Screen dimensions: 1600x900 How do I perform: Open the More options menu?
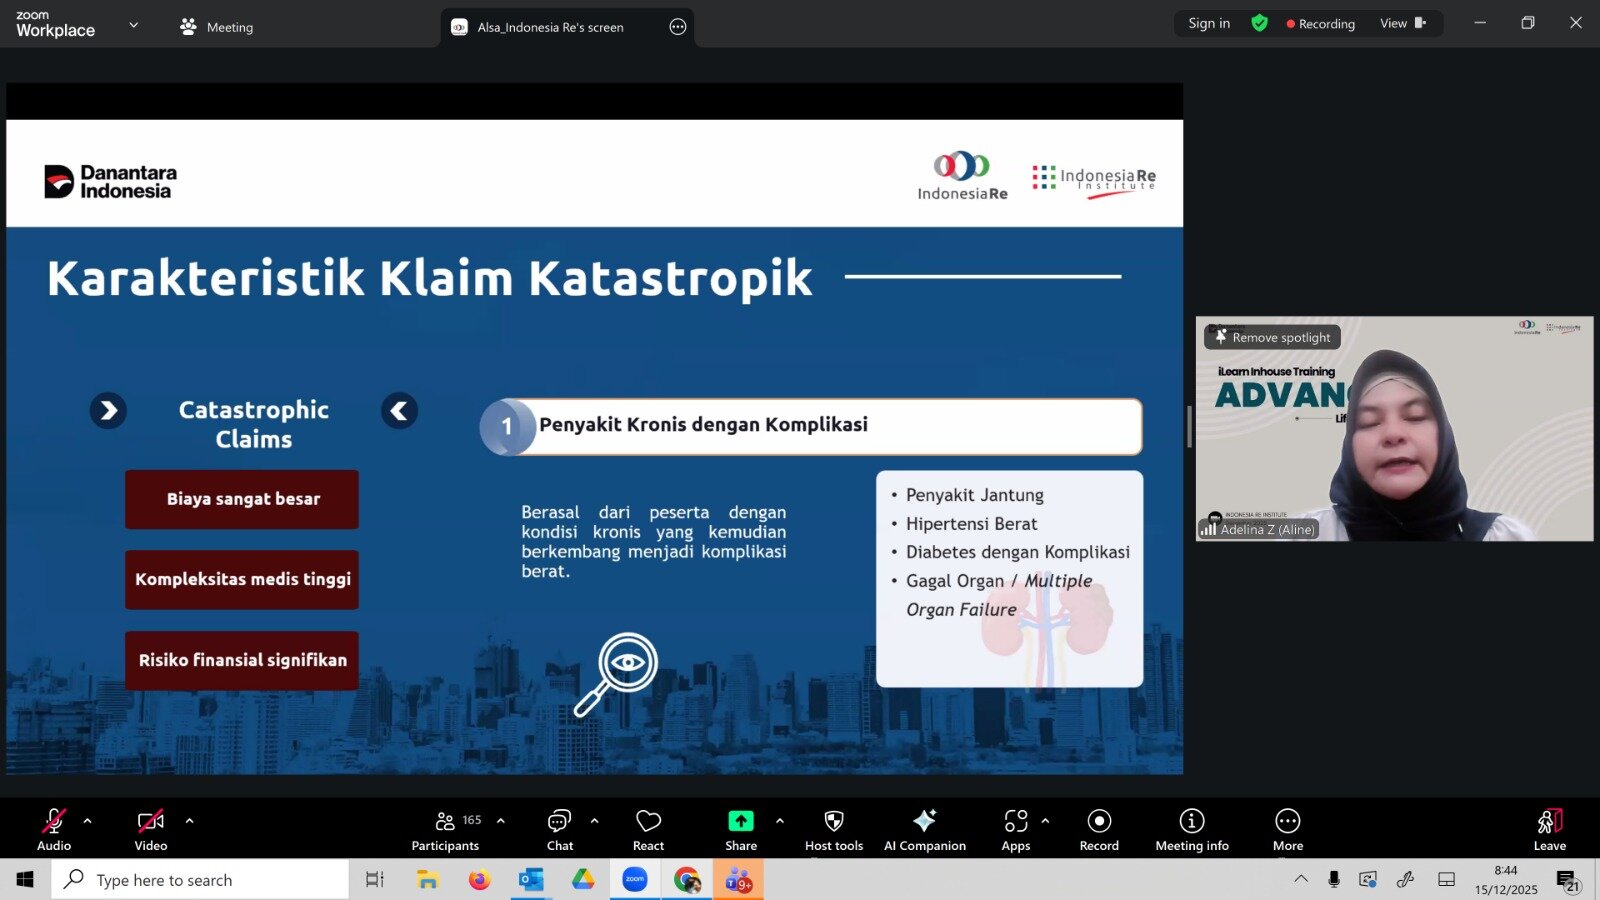[x=1287, y=830]
